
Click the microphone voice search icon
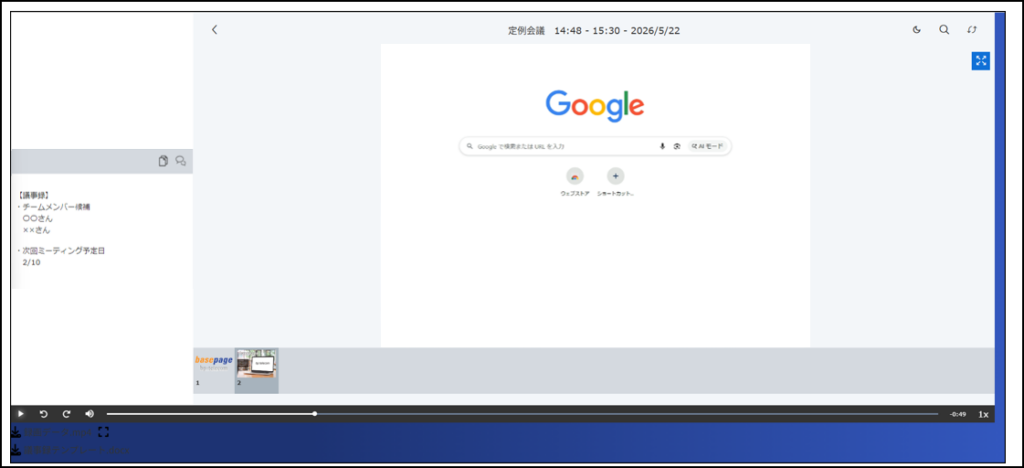[x=662, y=146]
